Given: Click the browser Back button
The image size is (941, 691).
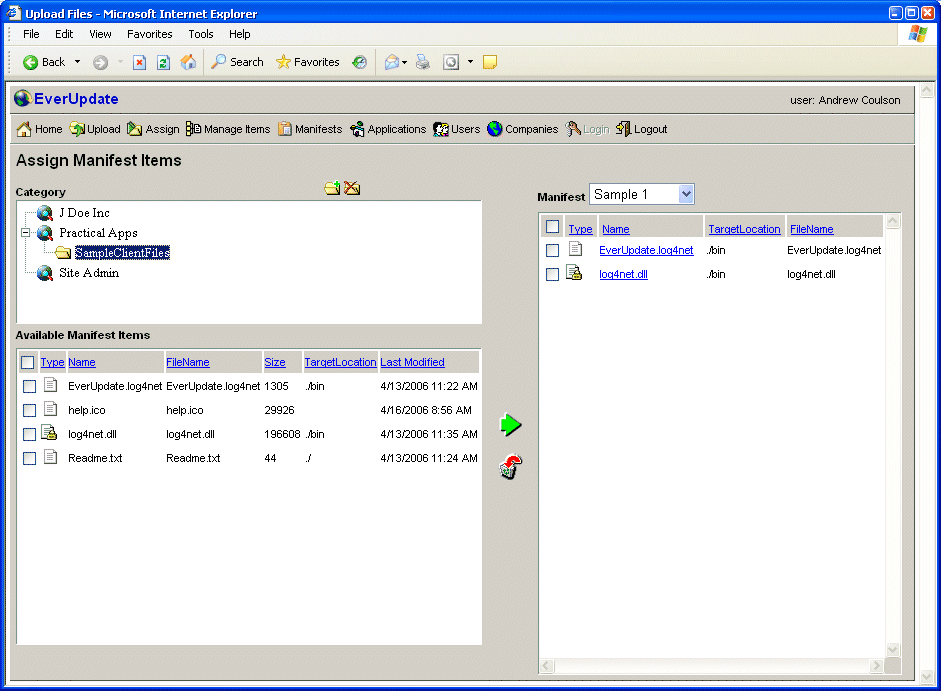Looking at the screenshot, I should coord(44,62).
